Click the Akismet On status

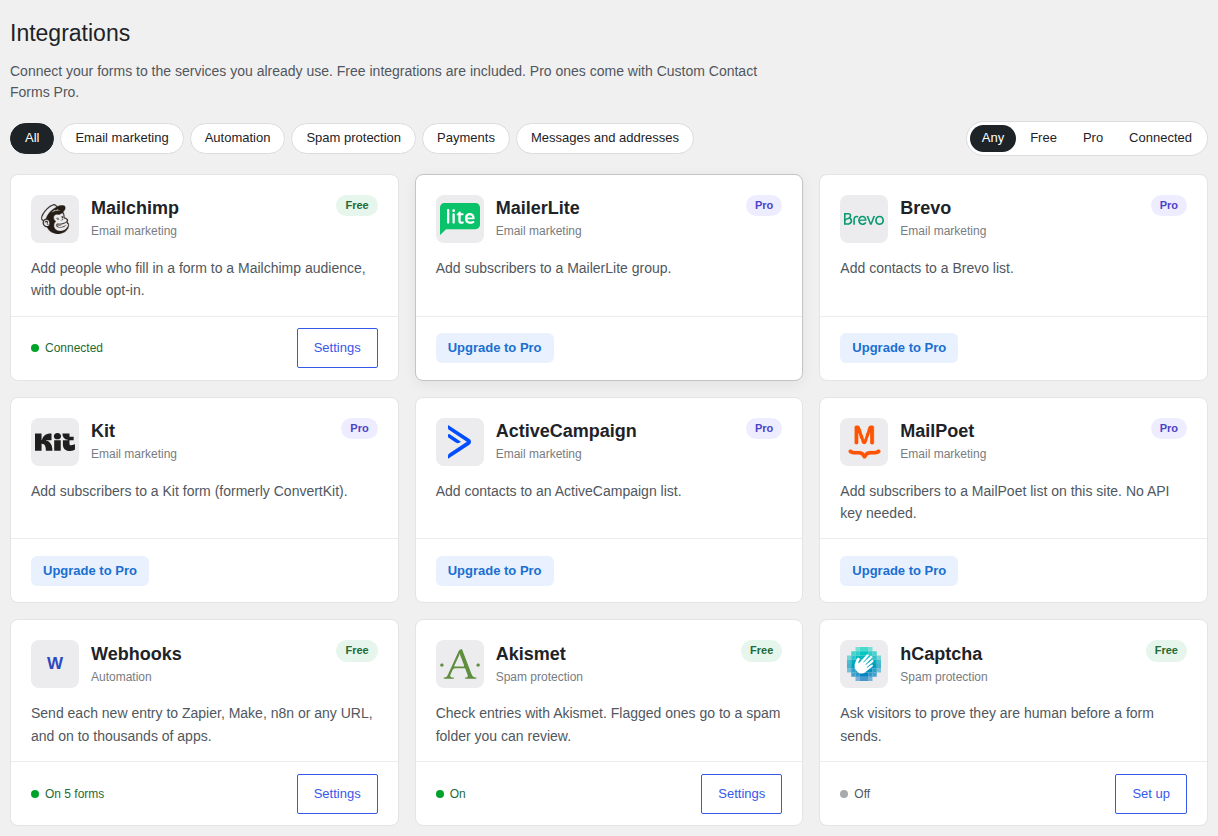tap(458, 794)
